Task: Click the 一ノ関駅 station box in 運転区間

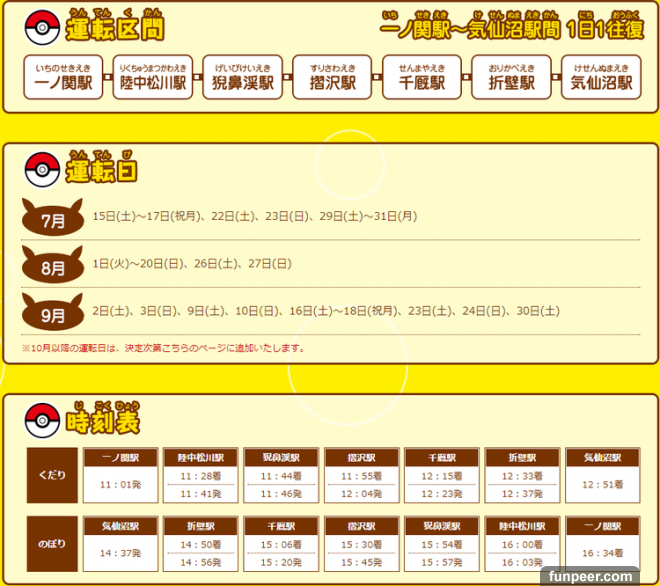Action: 63,78
